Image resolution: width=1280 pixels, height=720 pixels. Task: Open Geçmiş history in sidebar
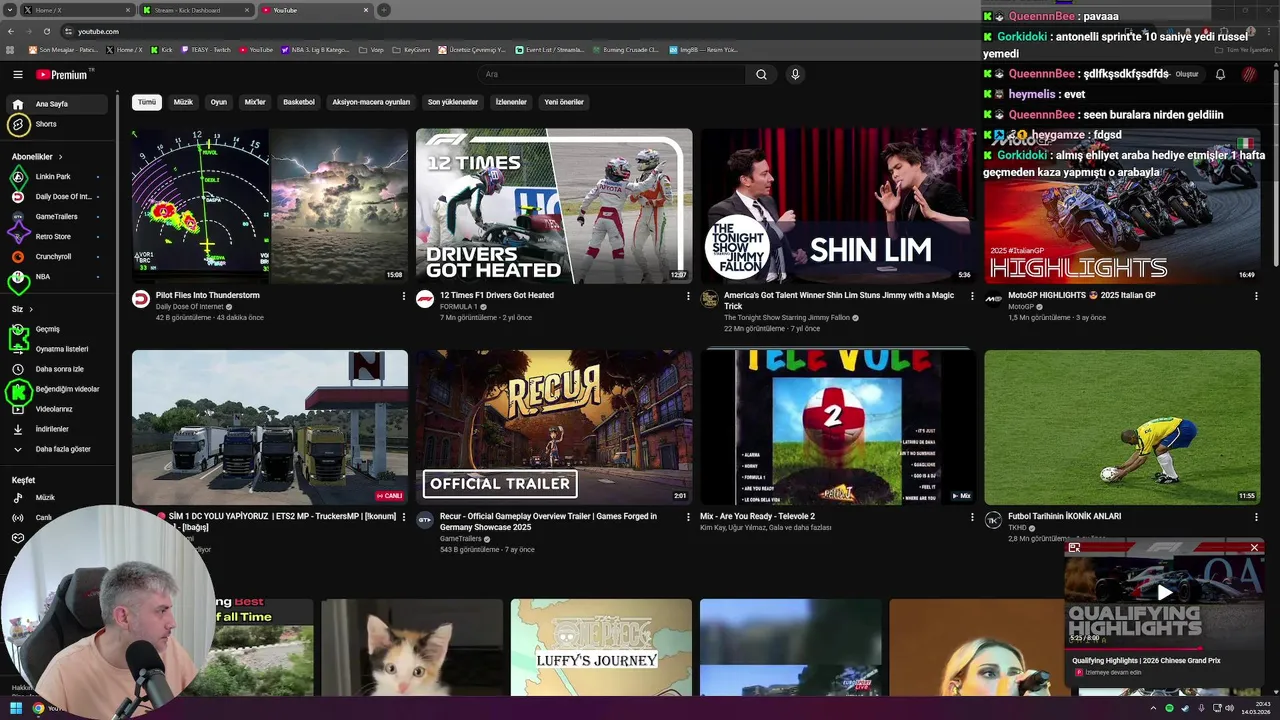pyautogui.click(x=55, y=329)
